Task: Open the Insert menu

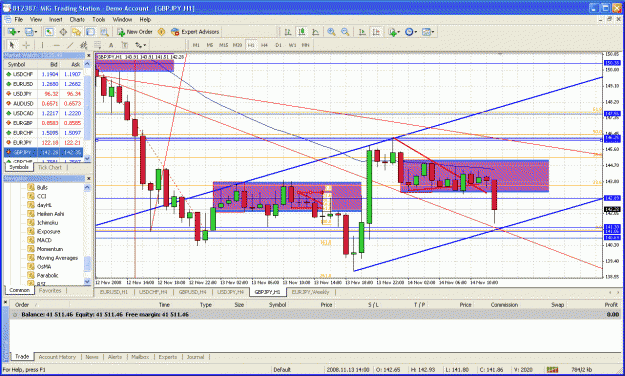Action: [55, 19]
